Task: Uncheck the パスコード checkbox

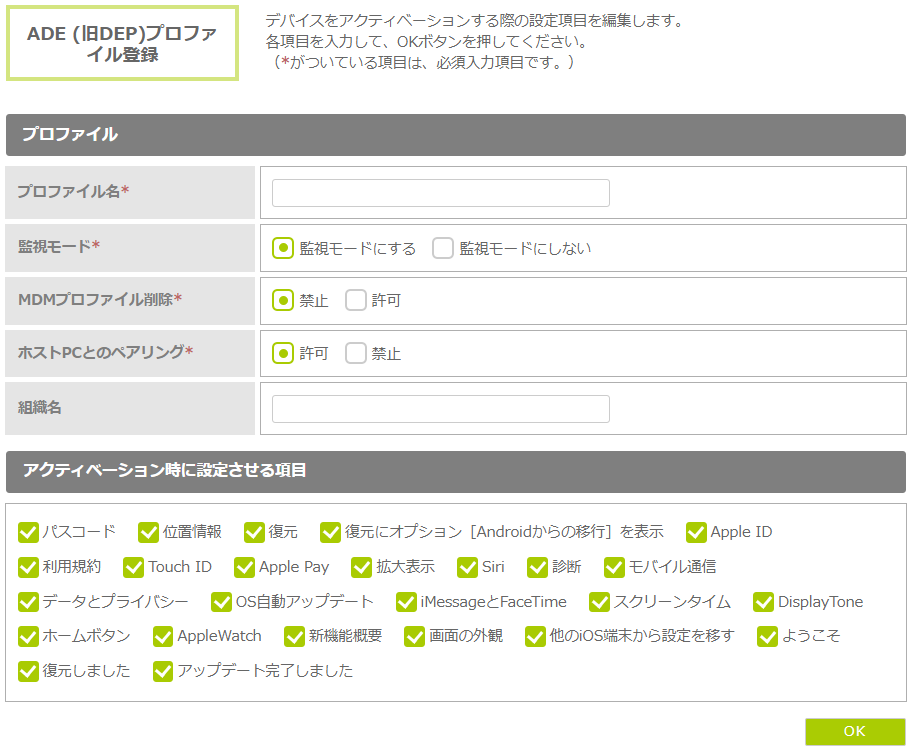Action: click(28, 532)
